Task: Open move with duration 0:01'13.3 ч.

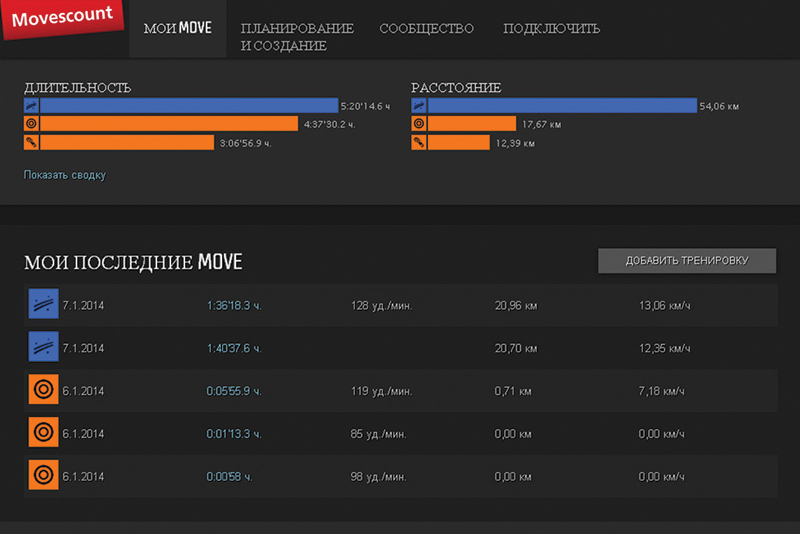Action: [x=234, y=434]
